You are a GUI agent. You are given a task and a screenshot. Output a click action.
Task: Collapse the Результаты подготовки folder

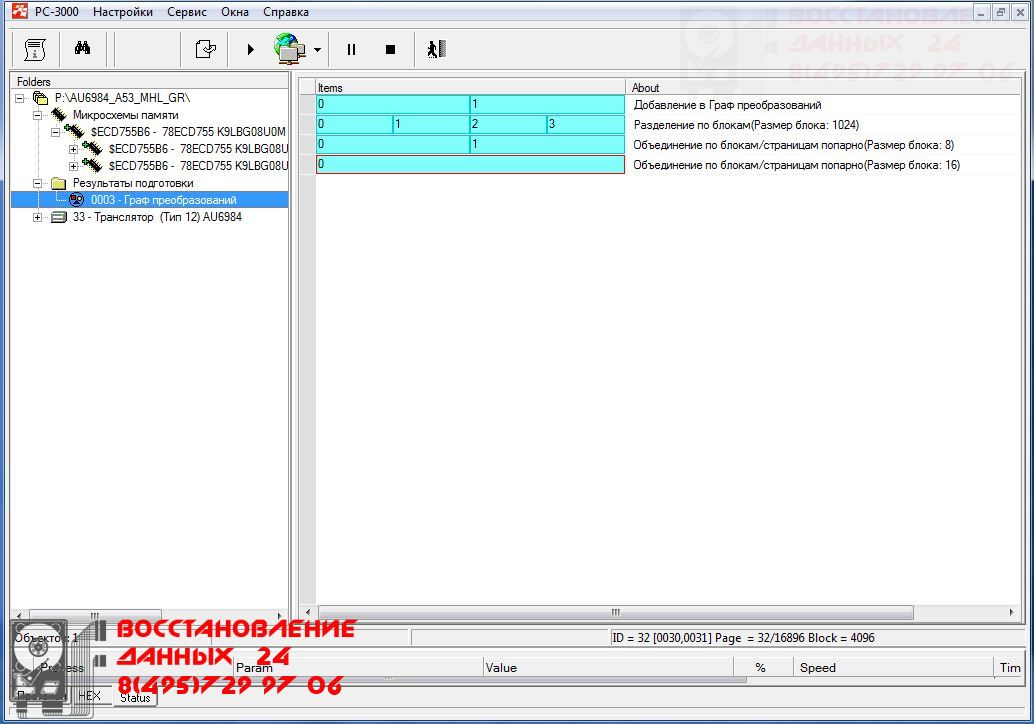pos(38,183)
